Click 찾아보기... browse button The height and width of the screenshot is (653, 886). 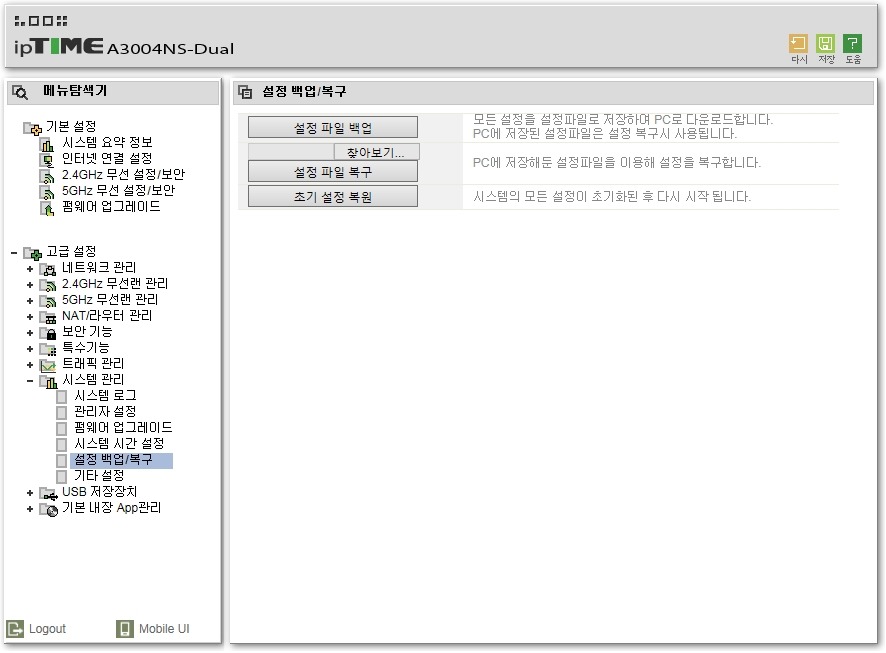[x=376, y=152]
